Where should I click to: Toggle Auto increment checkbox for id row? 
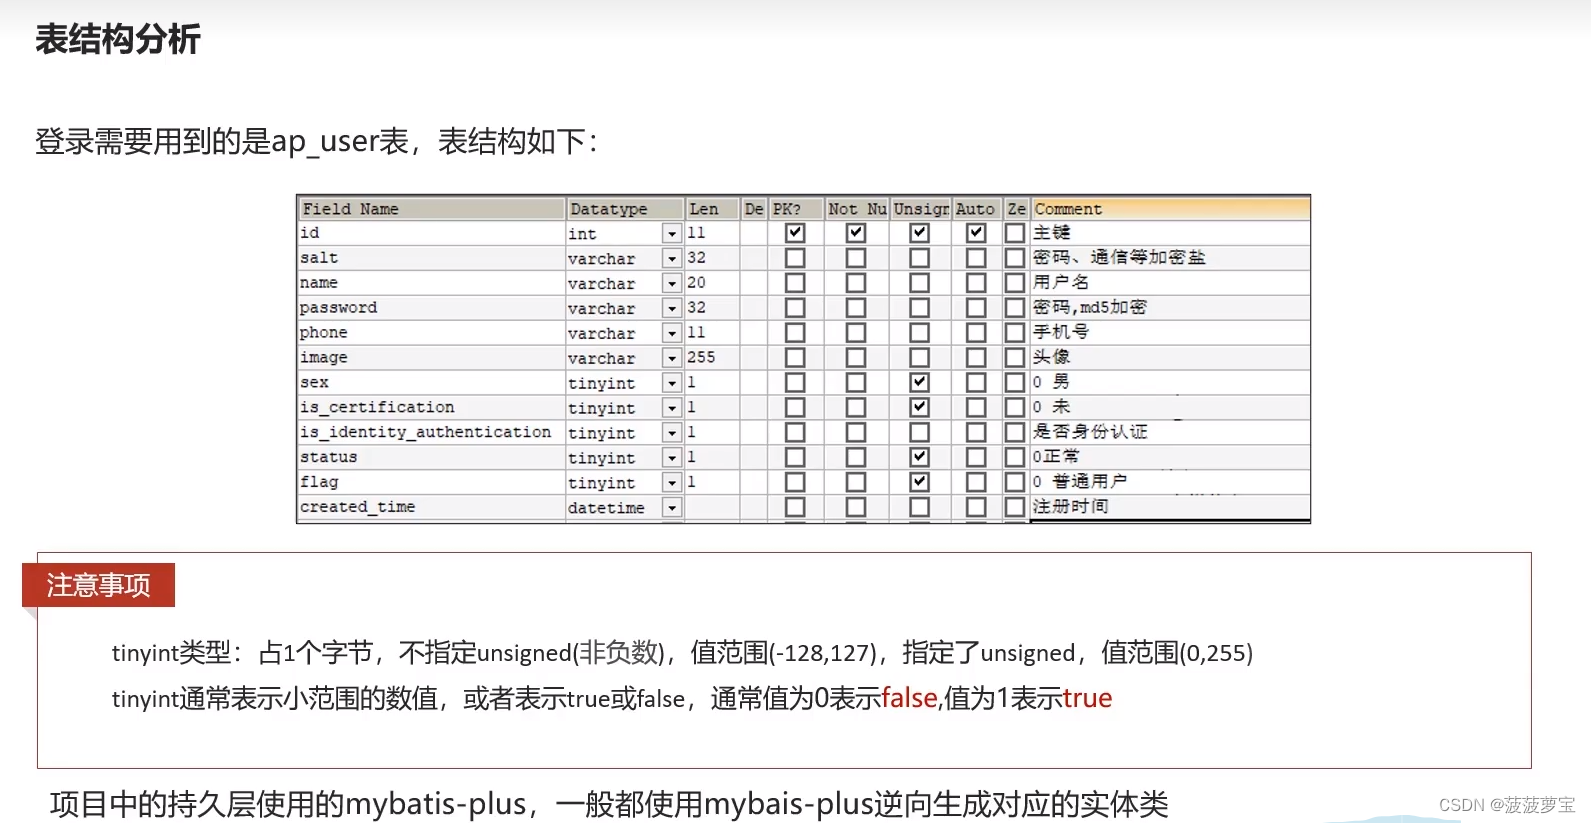[977, 233]
